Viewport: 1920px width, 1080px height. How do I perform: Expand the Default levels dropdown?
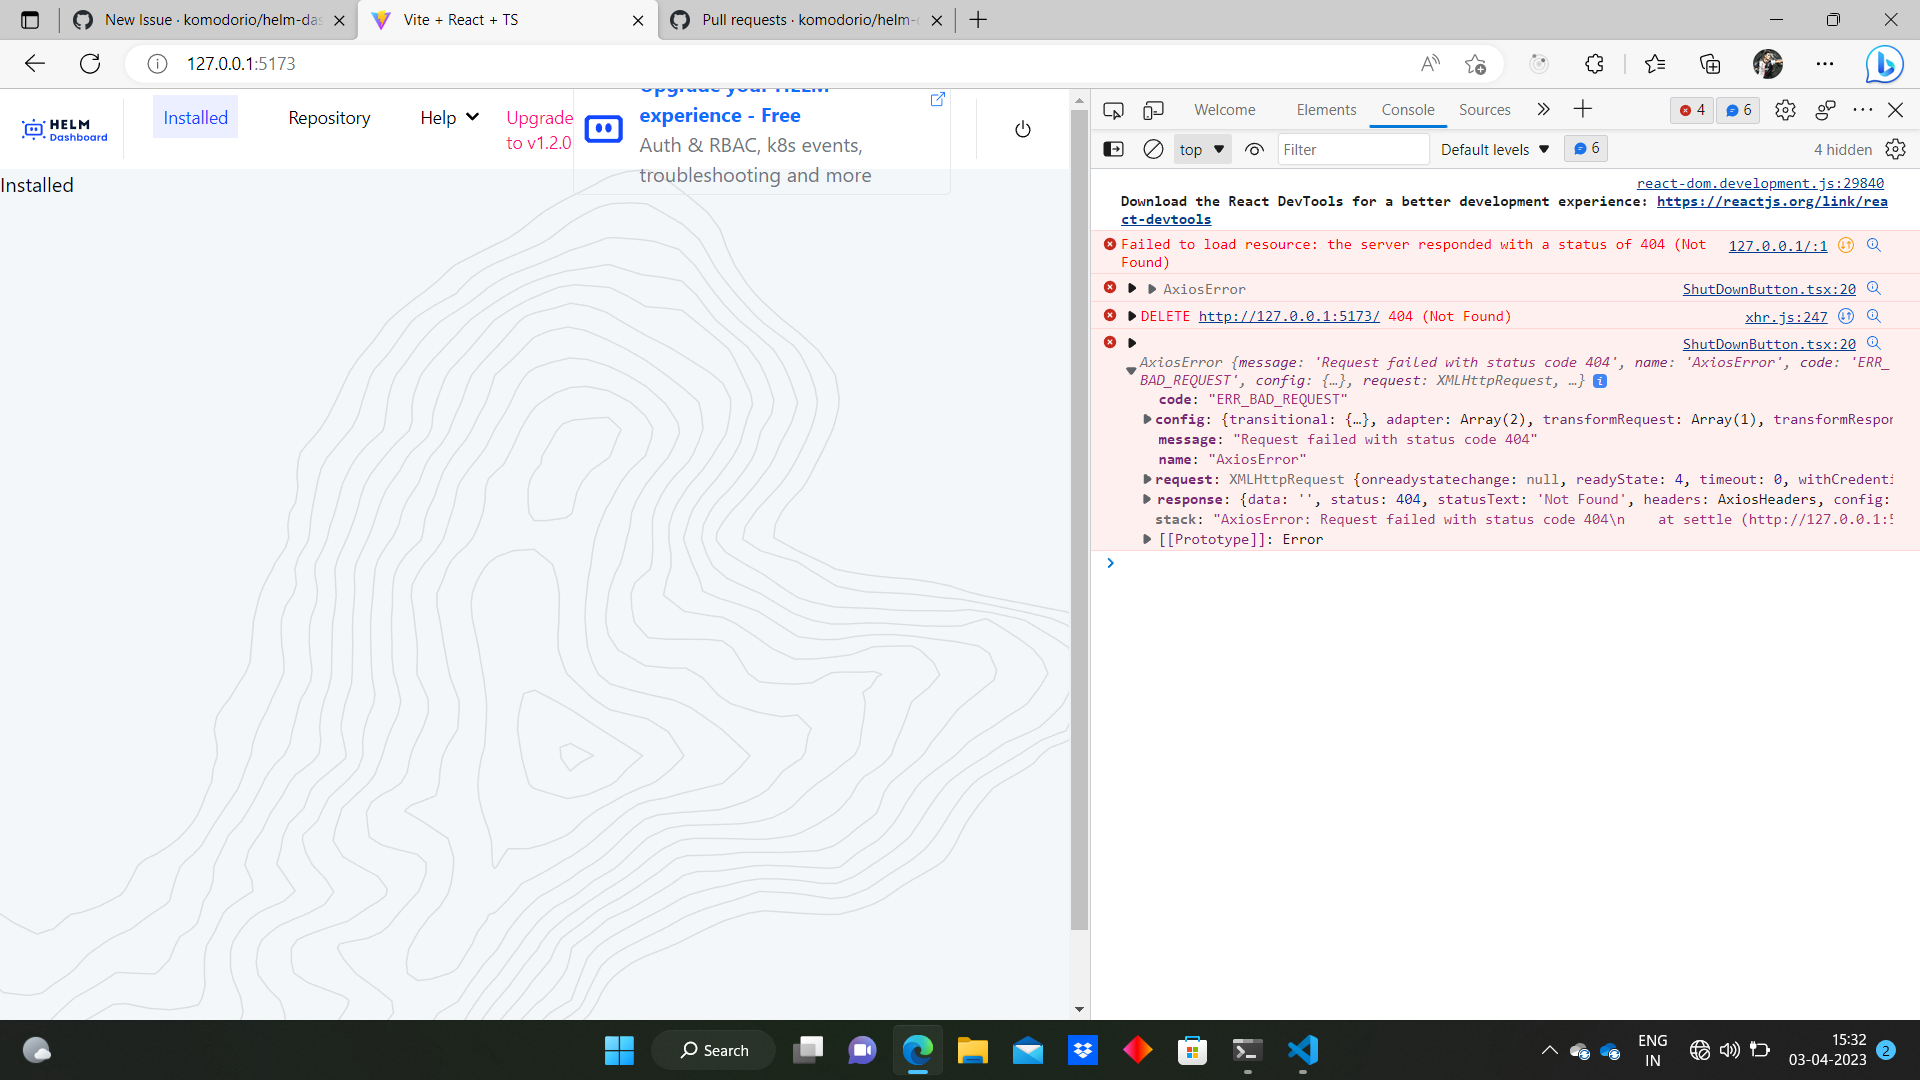[x=1493, y=148]
